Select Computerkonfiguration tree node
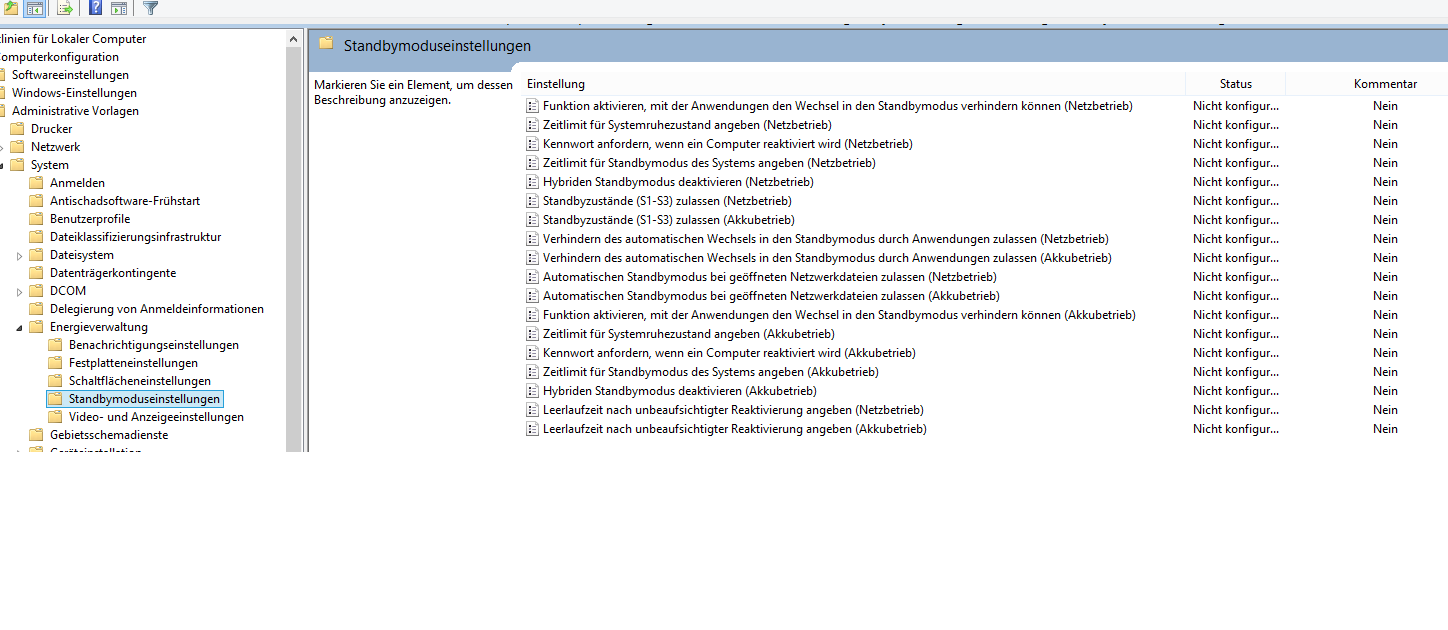 coord(58,57)
